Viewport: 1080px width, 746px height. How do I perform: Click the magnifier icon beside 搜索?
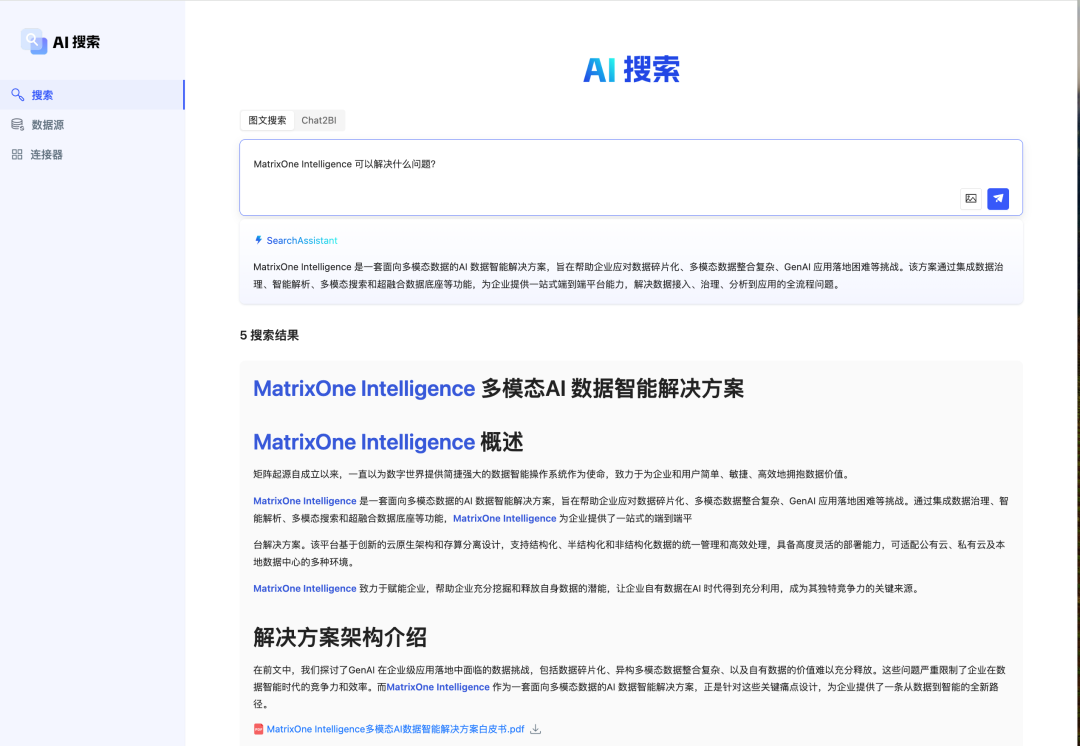18,95
